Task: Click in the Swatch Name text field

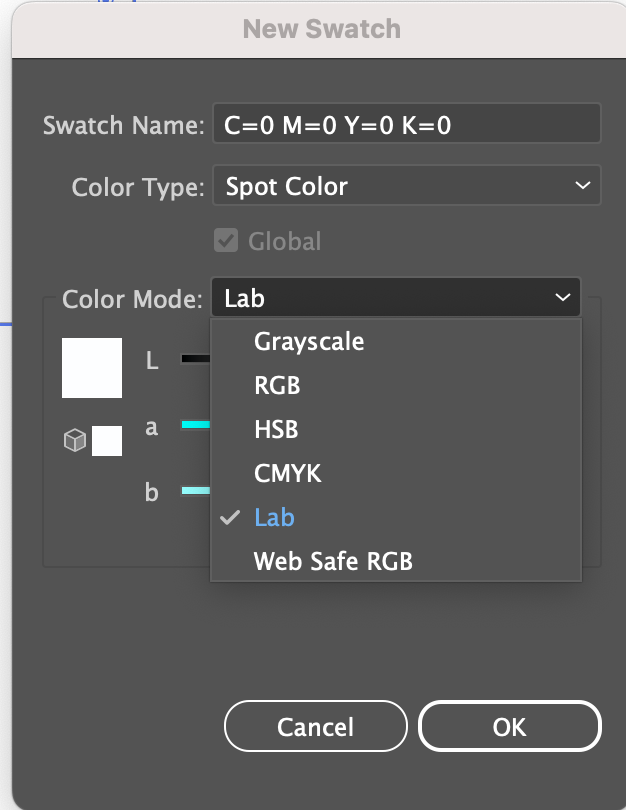Action: point(407,124)
